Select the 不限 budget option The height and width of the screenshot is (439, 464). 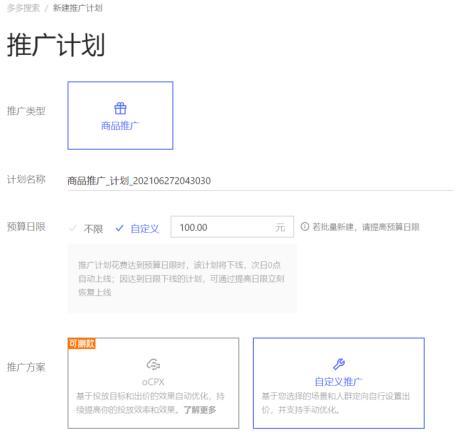pos(86,229)
